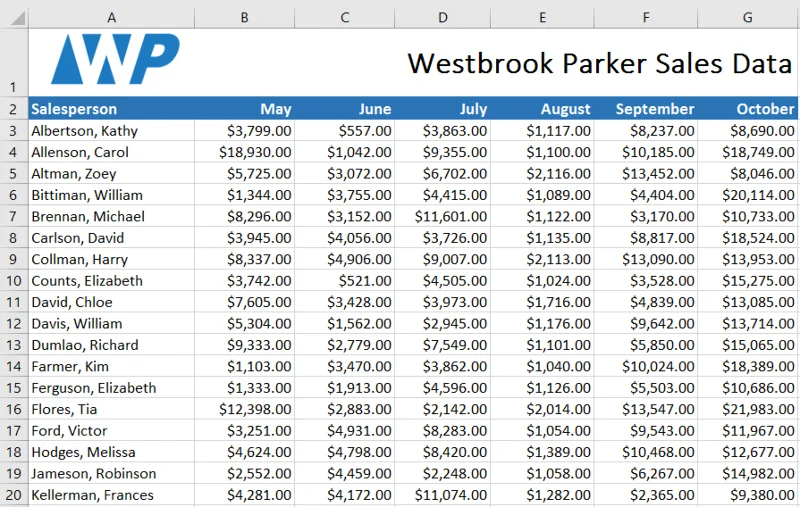Click the August column heading cell
The height and width of the screenshot is (507, 800).
pyautogui.click(x=542, y=109)
